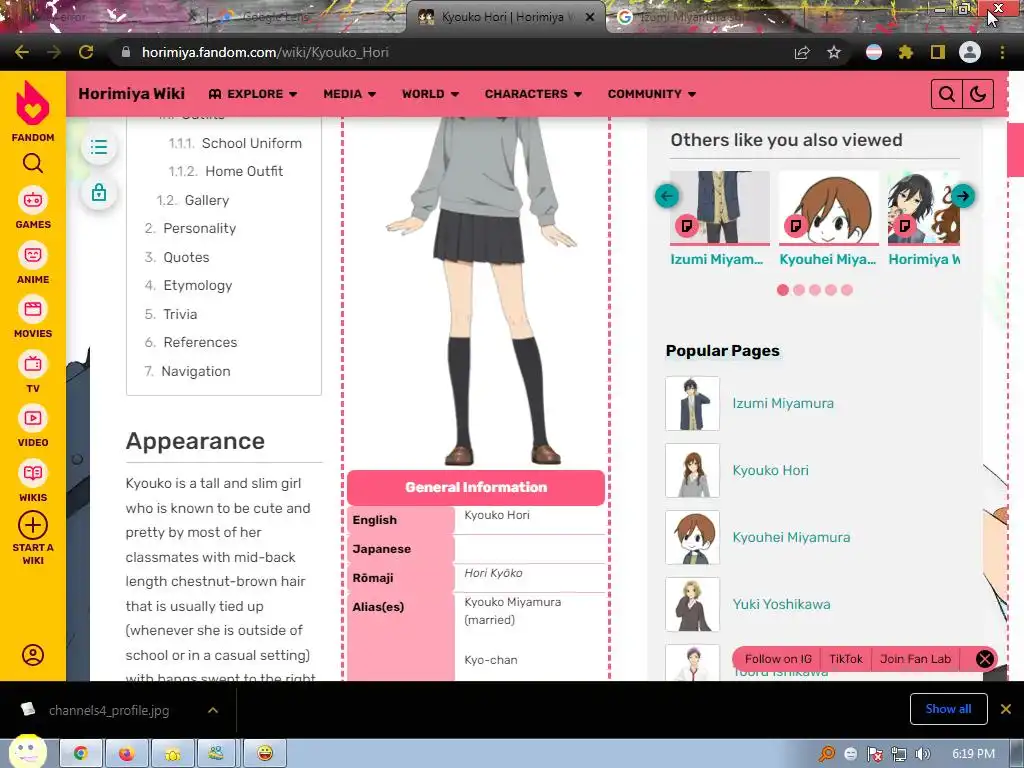Viewport: 1024px width, 768px height.
Task: Open the Izumi Miyamura link in Popular Pages
Action: click(x=782, y=403)
